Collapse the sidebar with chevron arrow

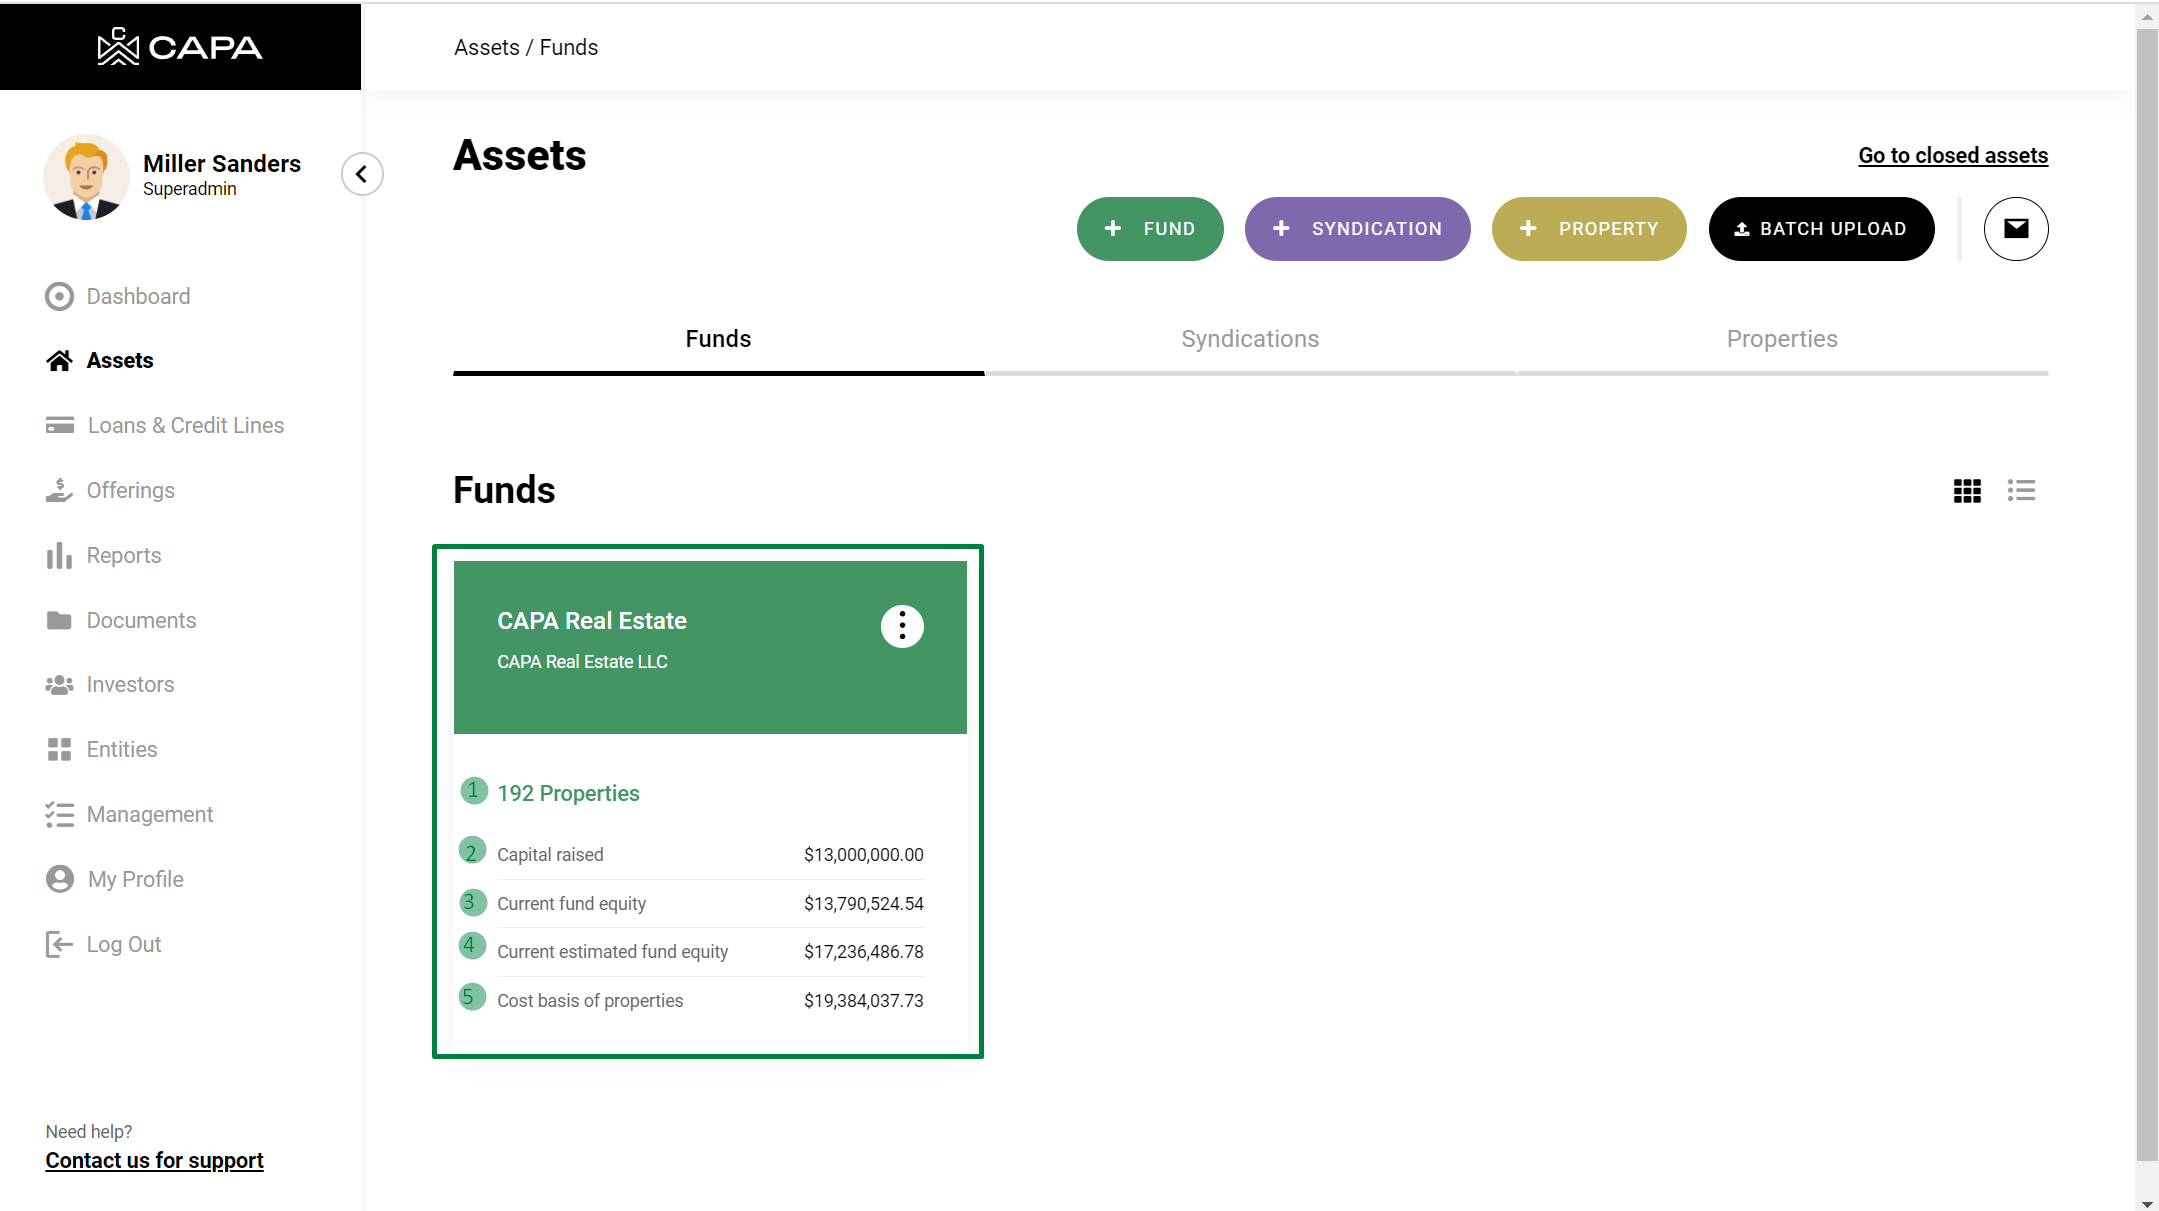click(362, 174)
